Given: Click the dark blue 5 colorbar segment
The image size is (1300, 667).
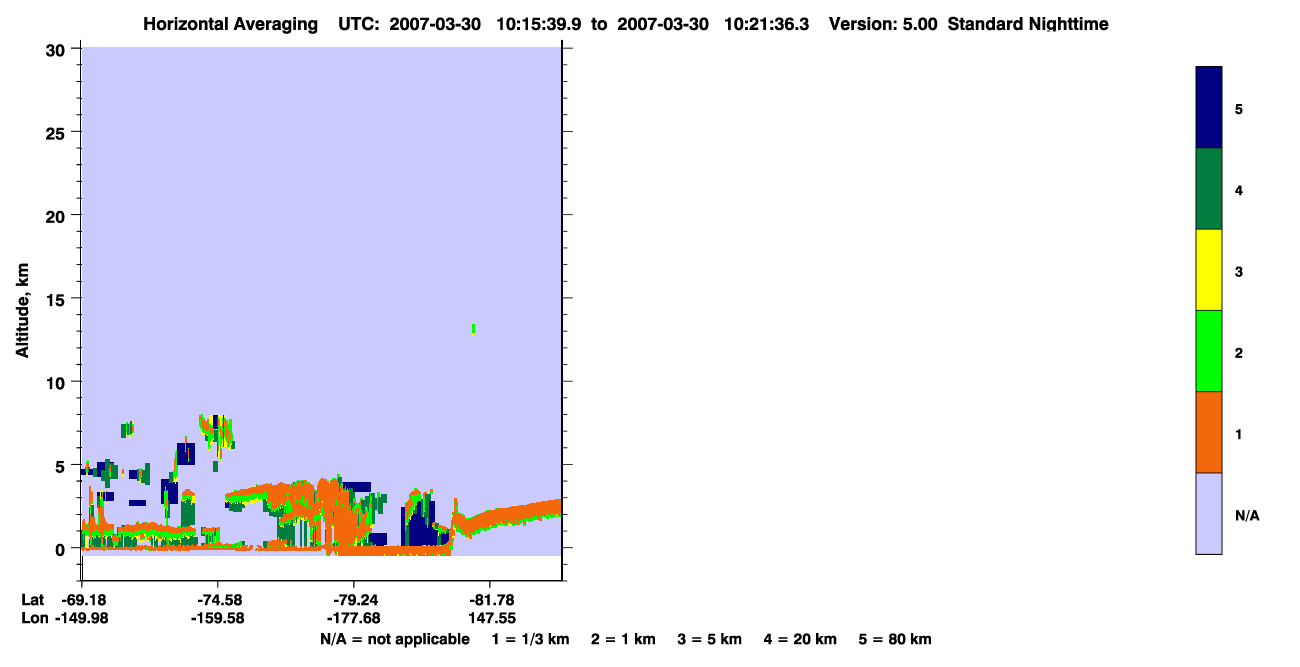Looking at the screenshot, I should (1209, 108).
